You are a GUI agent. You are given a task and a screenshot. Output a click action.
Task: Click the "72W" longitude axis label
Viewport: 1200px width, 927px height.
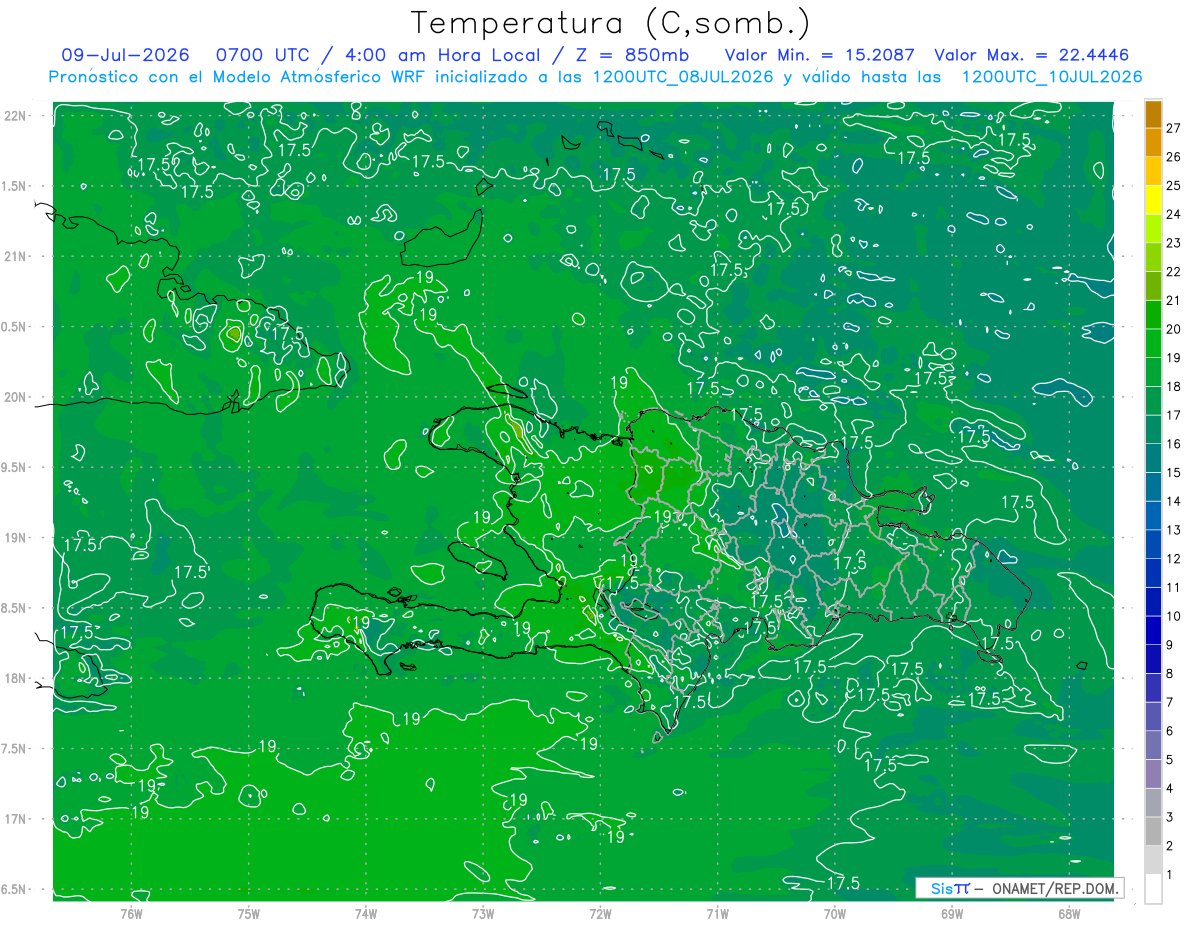[600, 914]
